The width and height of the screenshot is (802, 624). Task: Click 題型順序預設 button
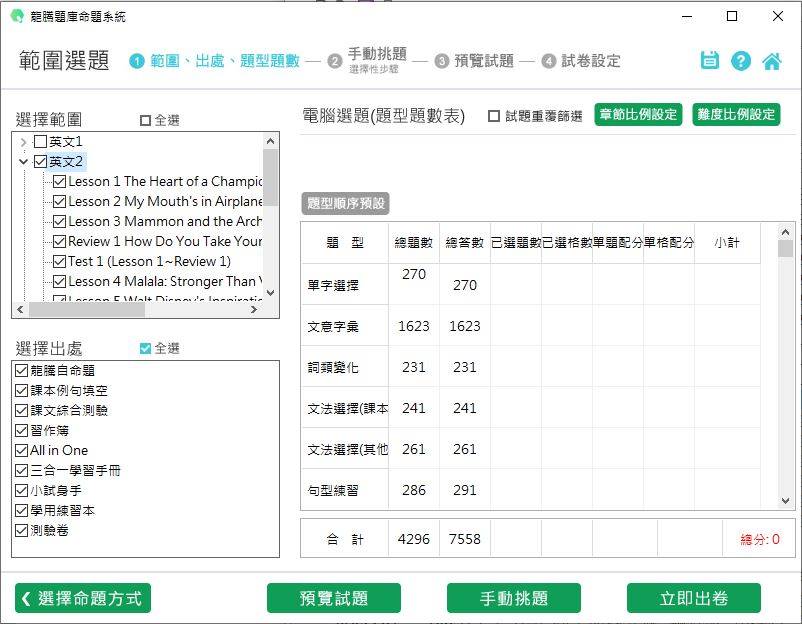[x=346, y=204]
